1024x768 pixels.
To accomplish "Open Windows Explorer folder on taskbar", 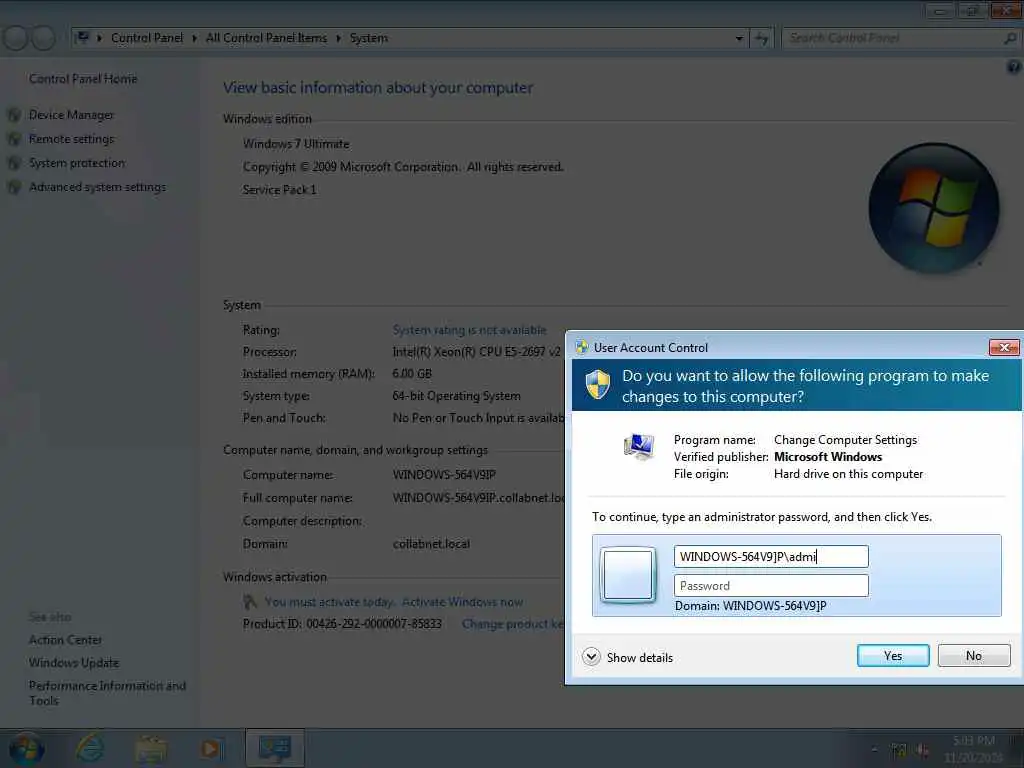I will (150, 749).
